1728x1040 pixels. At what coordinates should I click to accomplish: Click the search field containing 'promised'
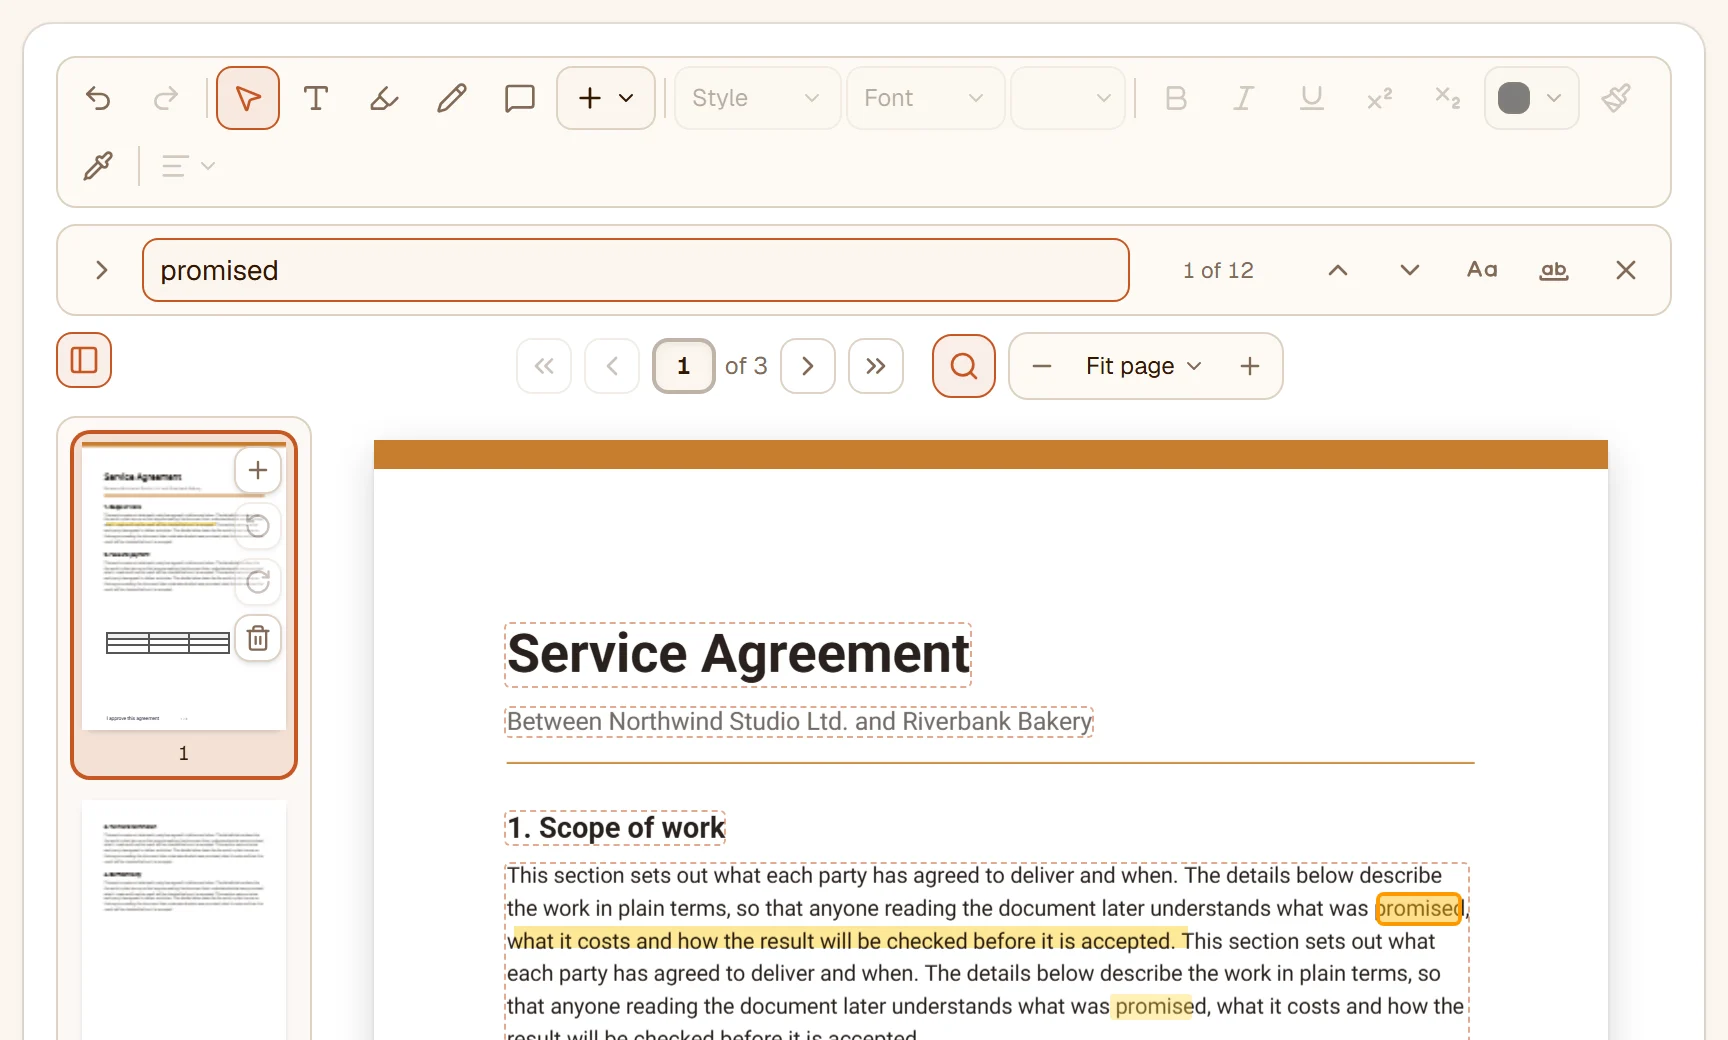(x=636, y=270)
